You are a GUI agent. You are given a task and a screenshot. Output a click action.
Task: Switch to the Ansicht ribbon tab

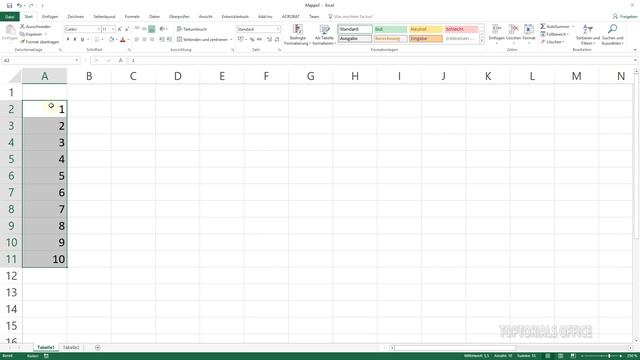tap(205, 17)
